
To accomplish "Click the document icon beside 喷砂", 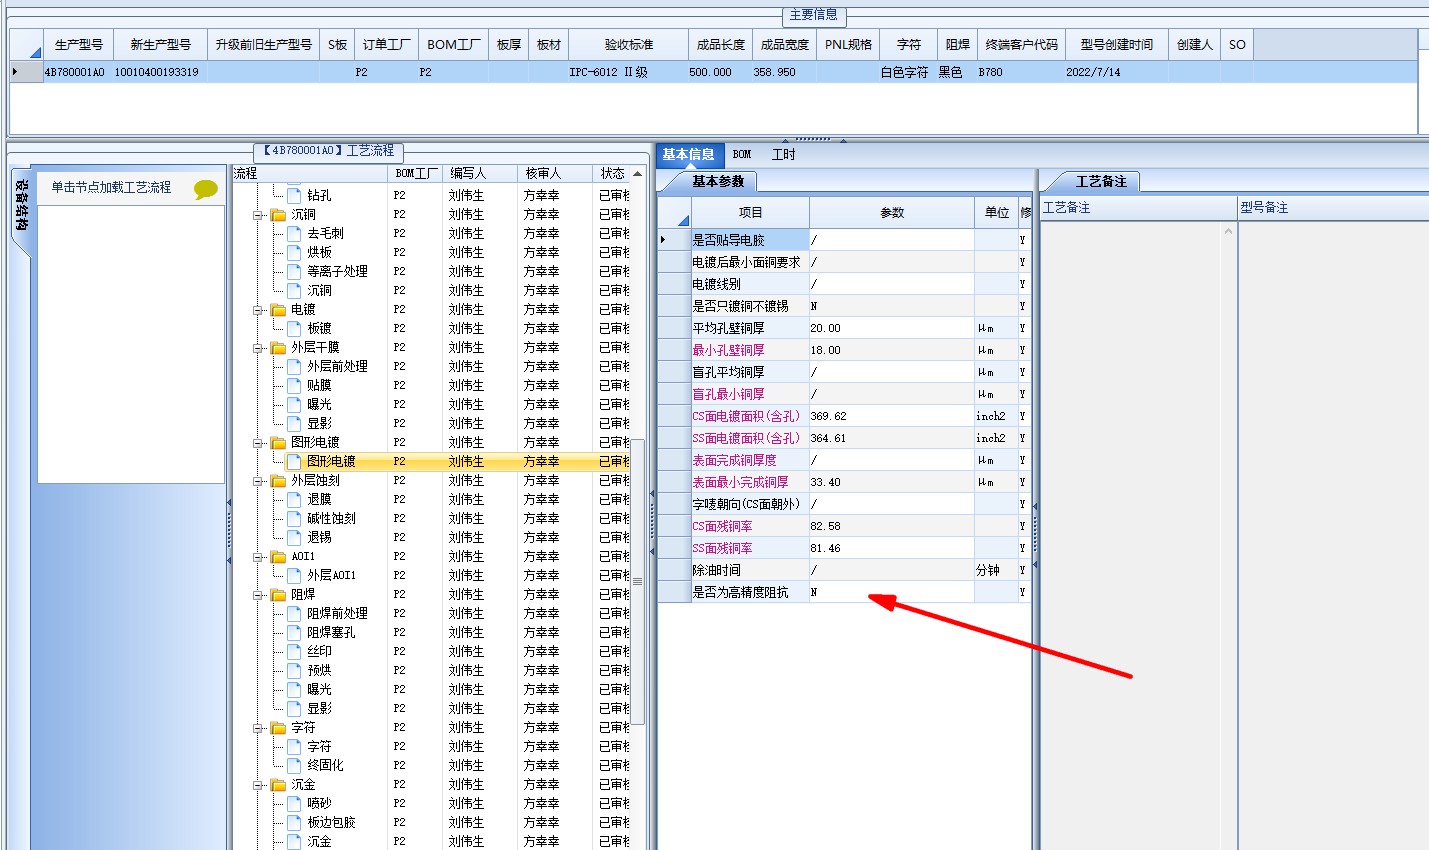I will (294, 803).
